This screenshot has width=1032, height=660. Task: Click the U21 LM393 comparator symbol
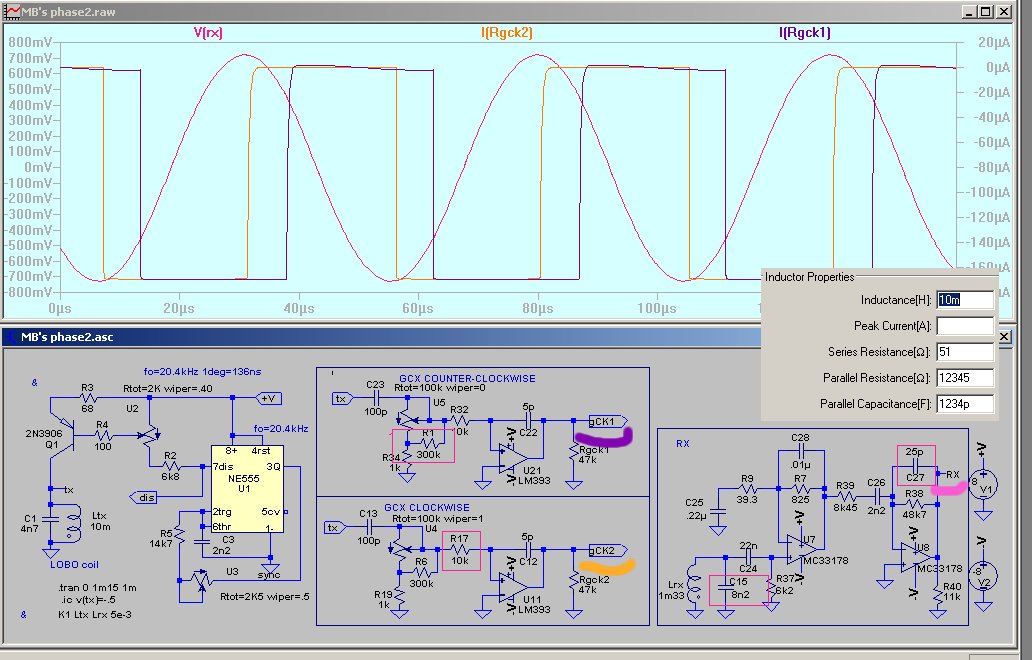coord(513,458)
